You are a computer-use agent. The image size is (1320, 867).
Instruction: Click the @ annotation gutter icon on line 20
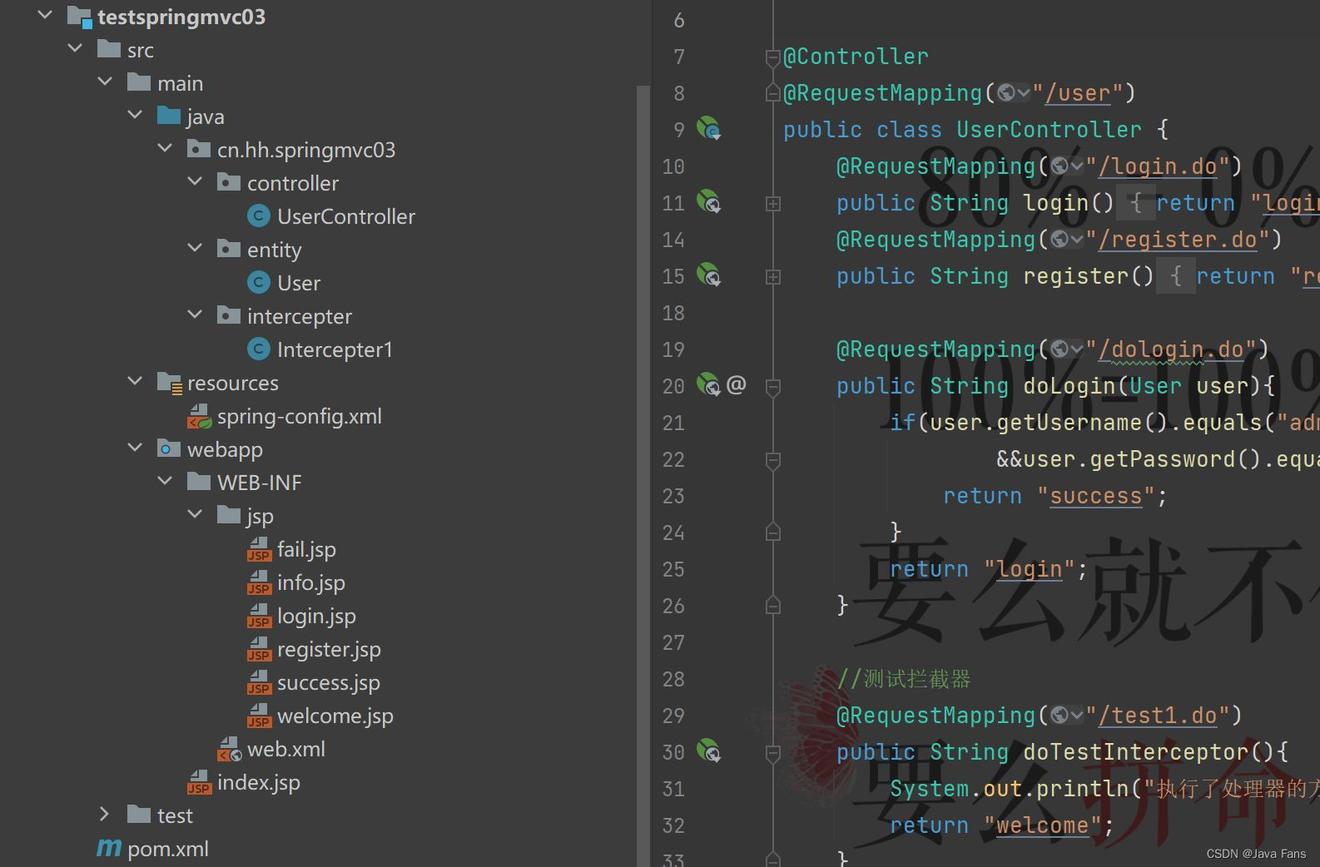736,385
